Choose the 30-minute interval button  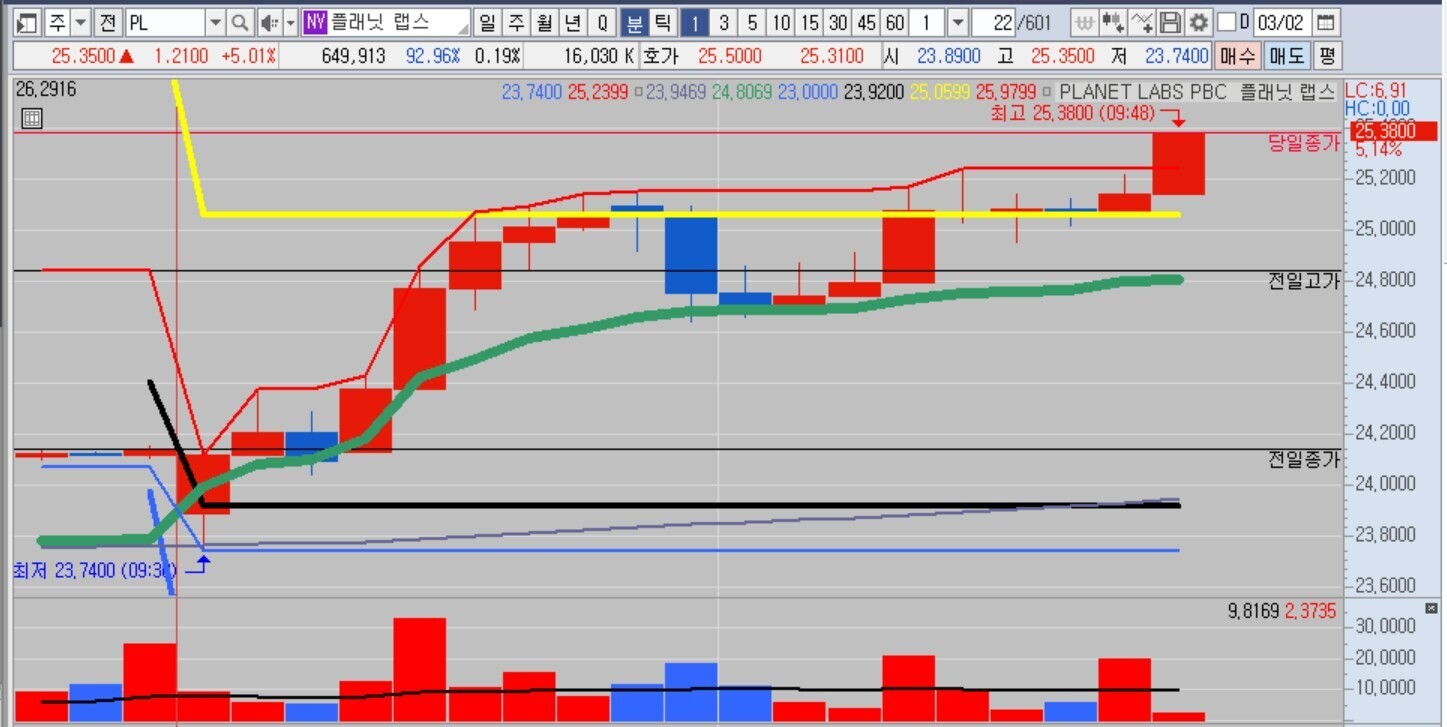click(x=838, y=22)
